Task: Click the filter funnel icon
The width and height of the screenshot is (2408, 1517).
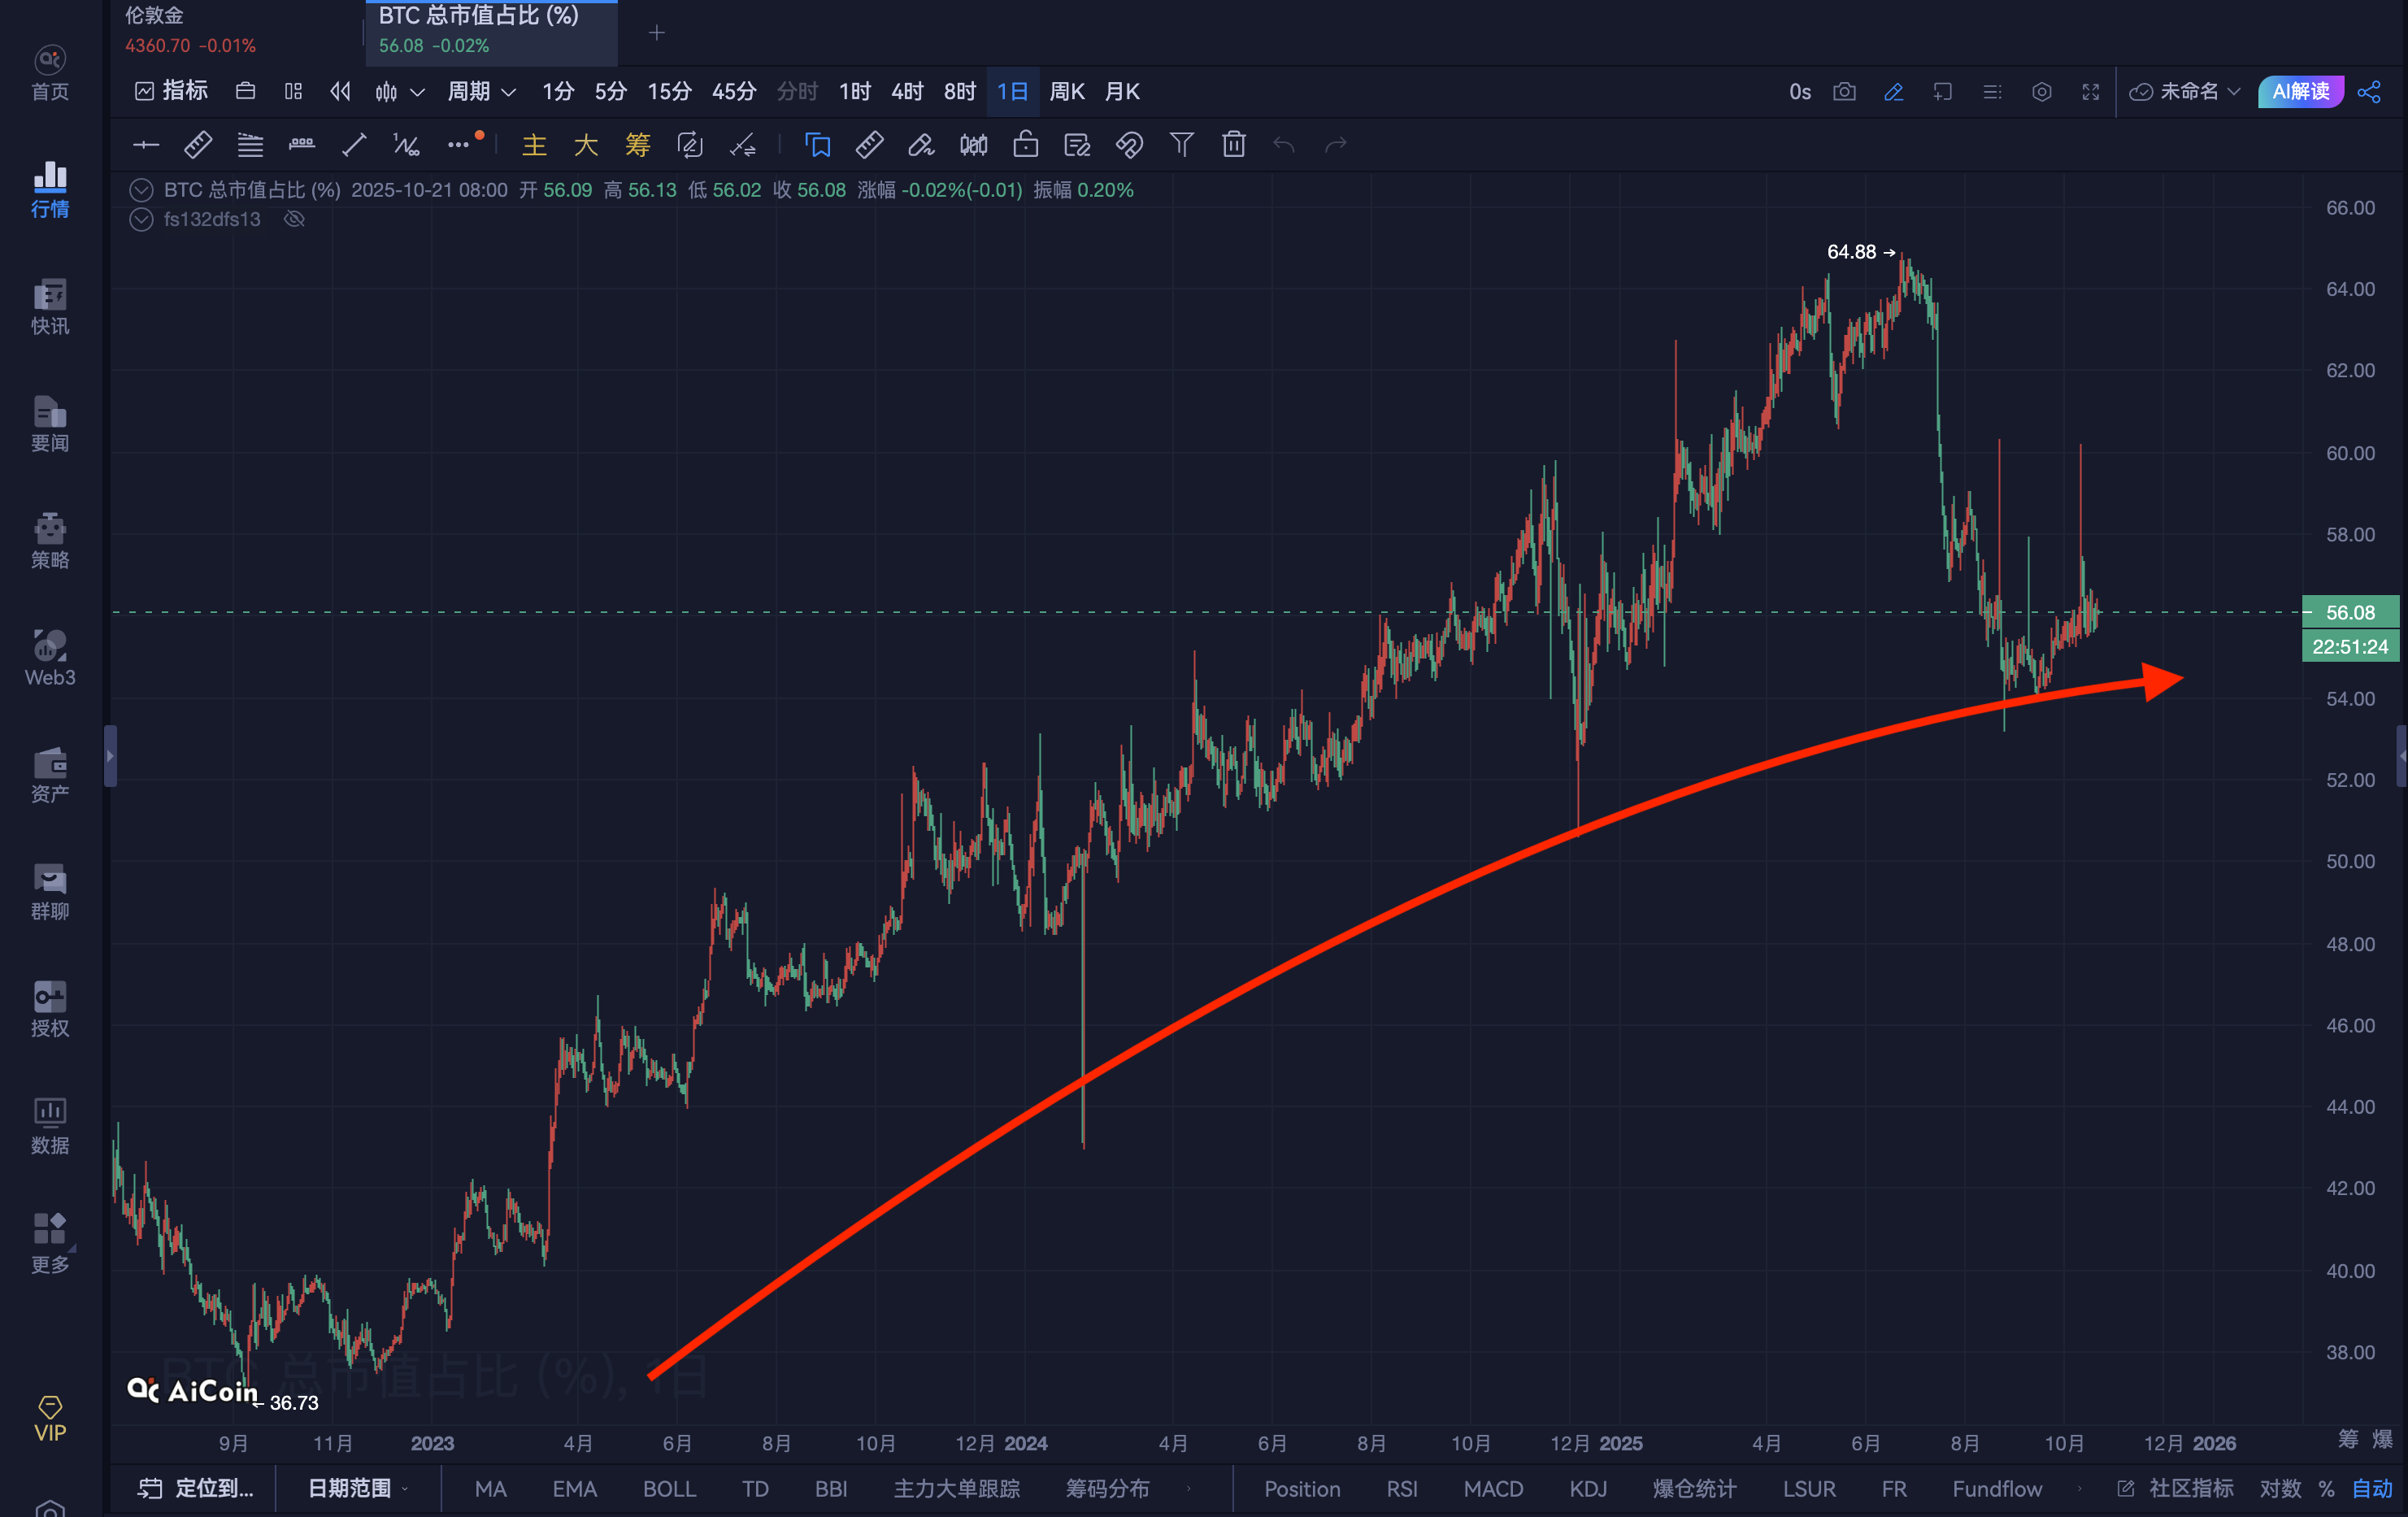Action: click(1181, 145)
